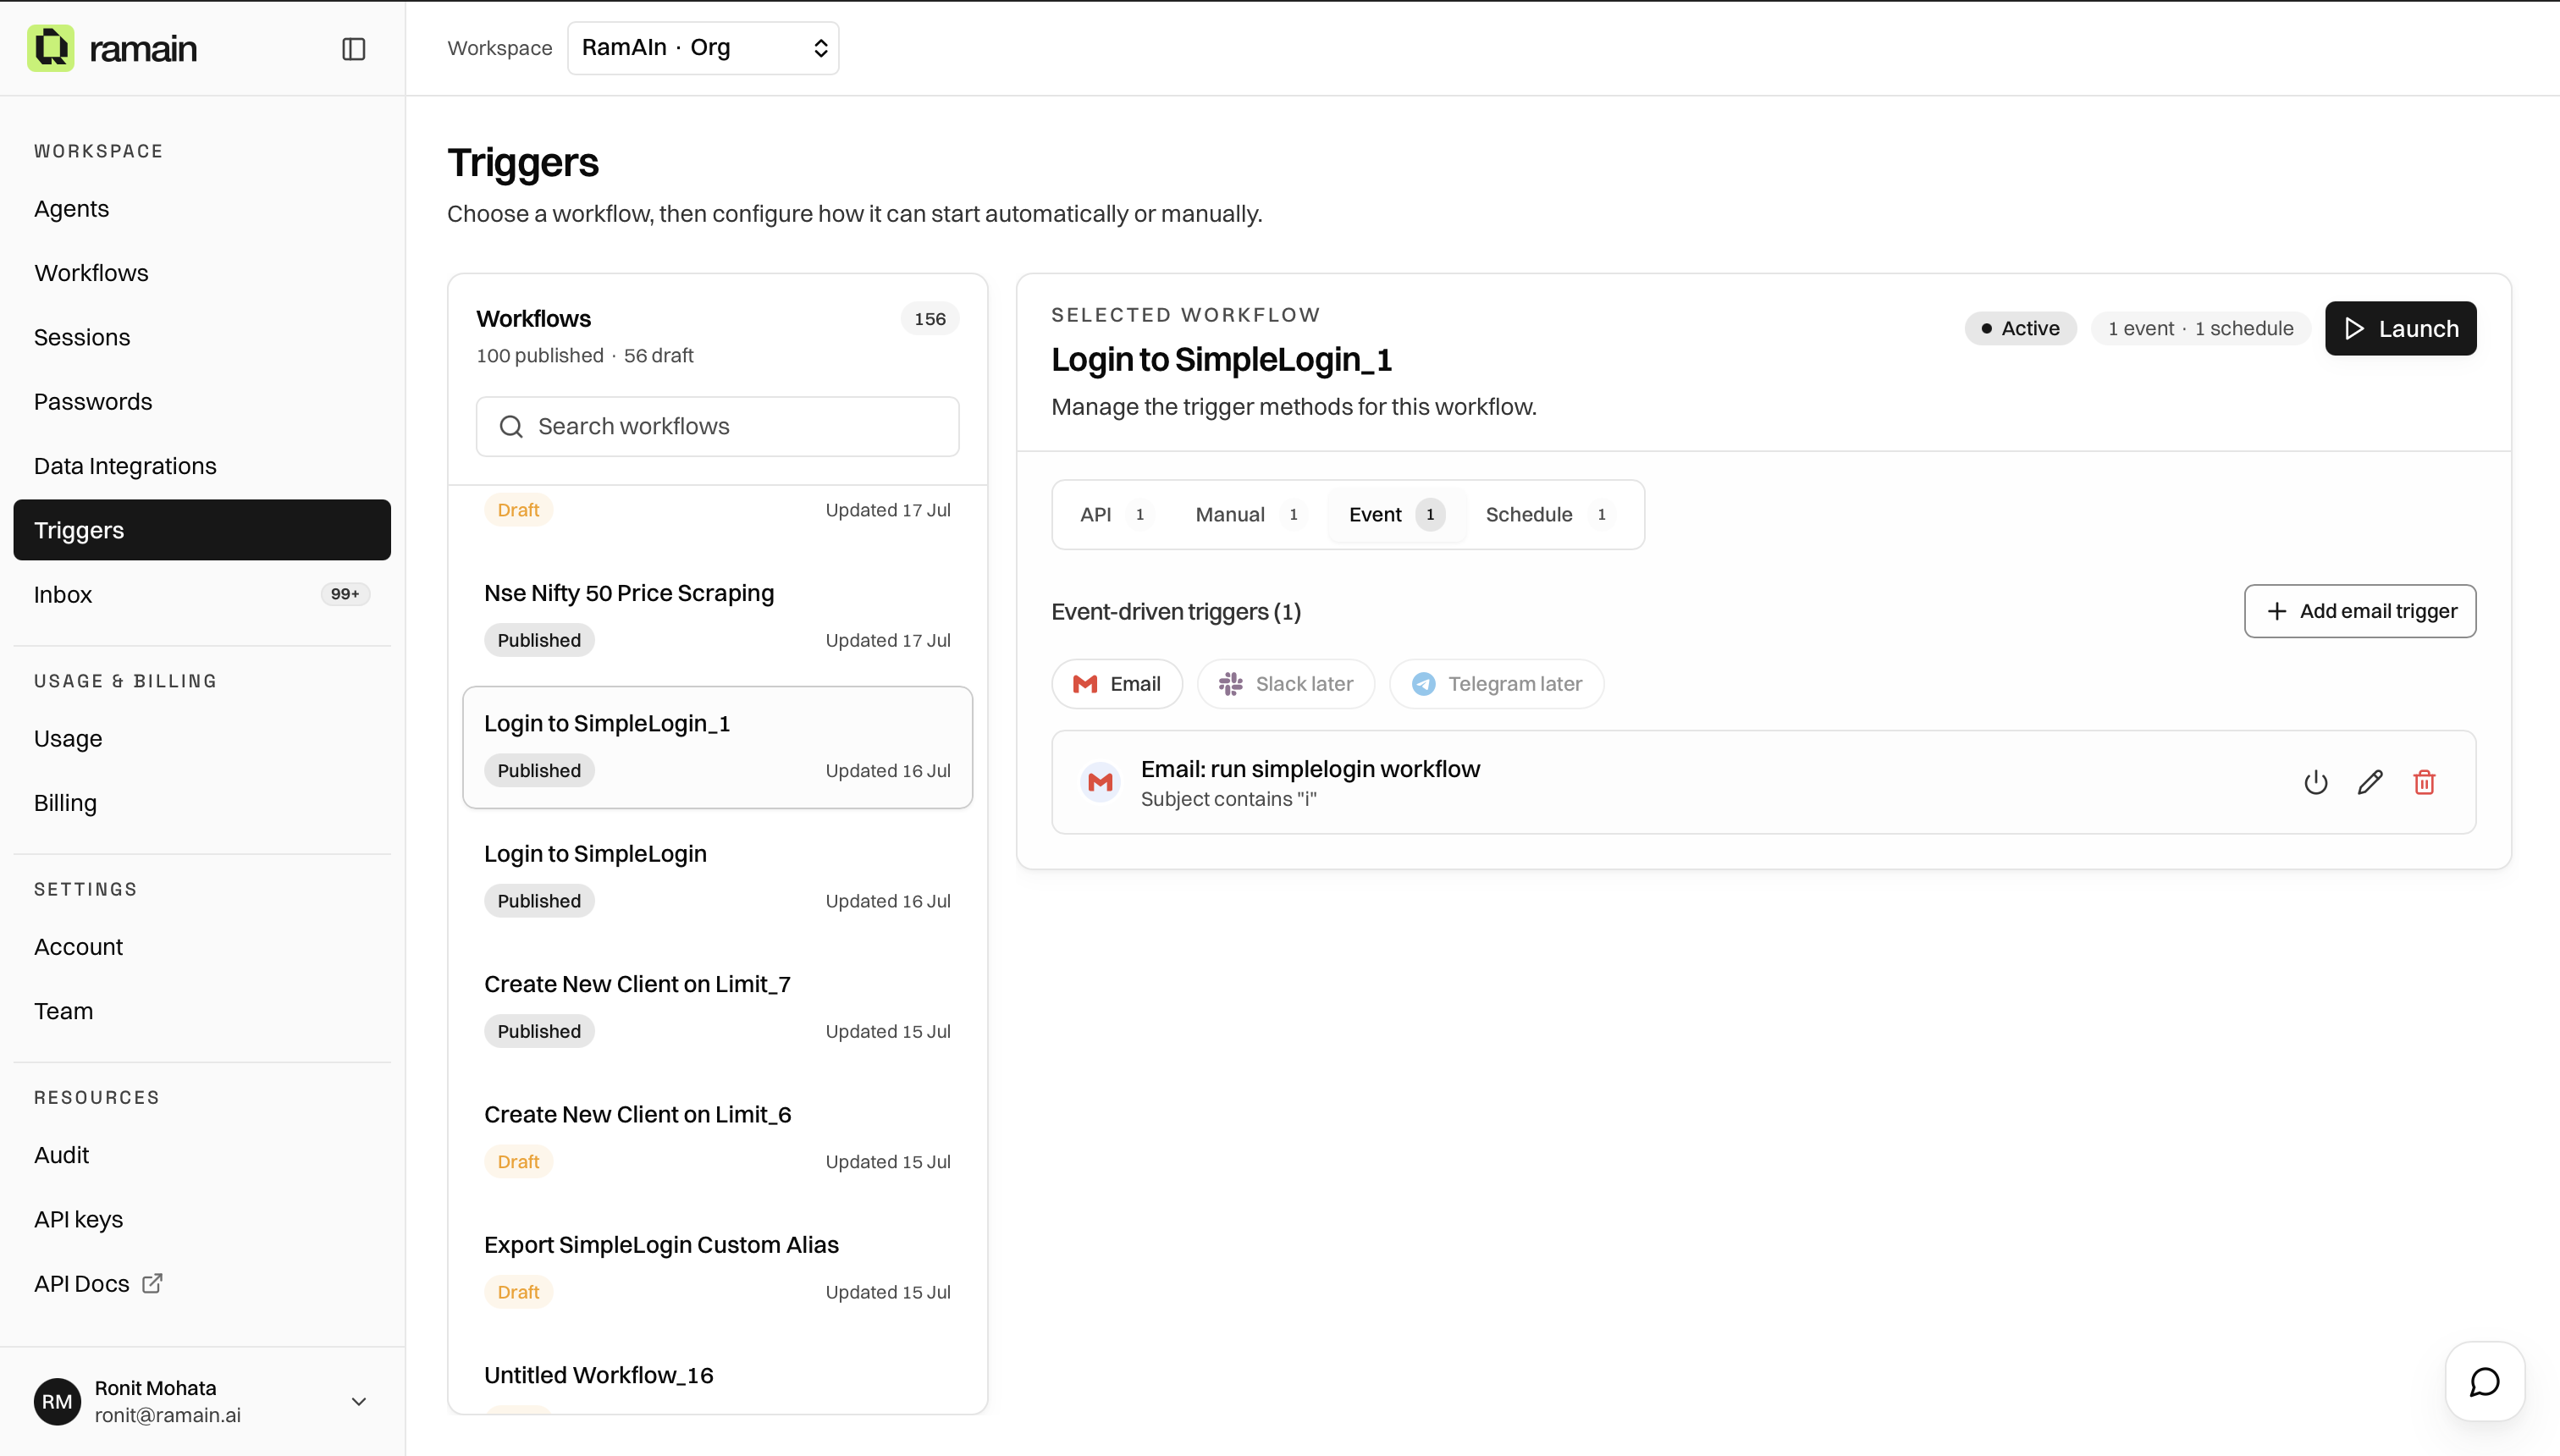Select Create New Client on Limit_6 workflow
Screen dimensions: 2560x1456
tap(717, 1138)
